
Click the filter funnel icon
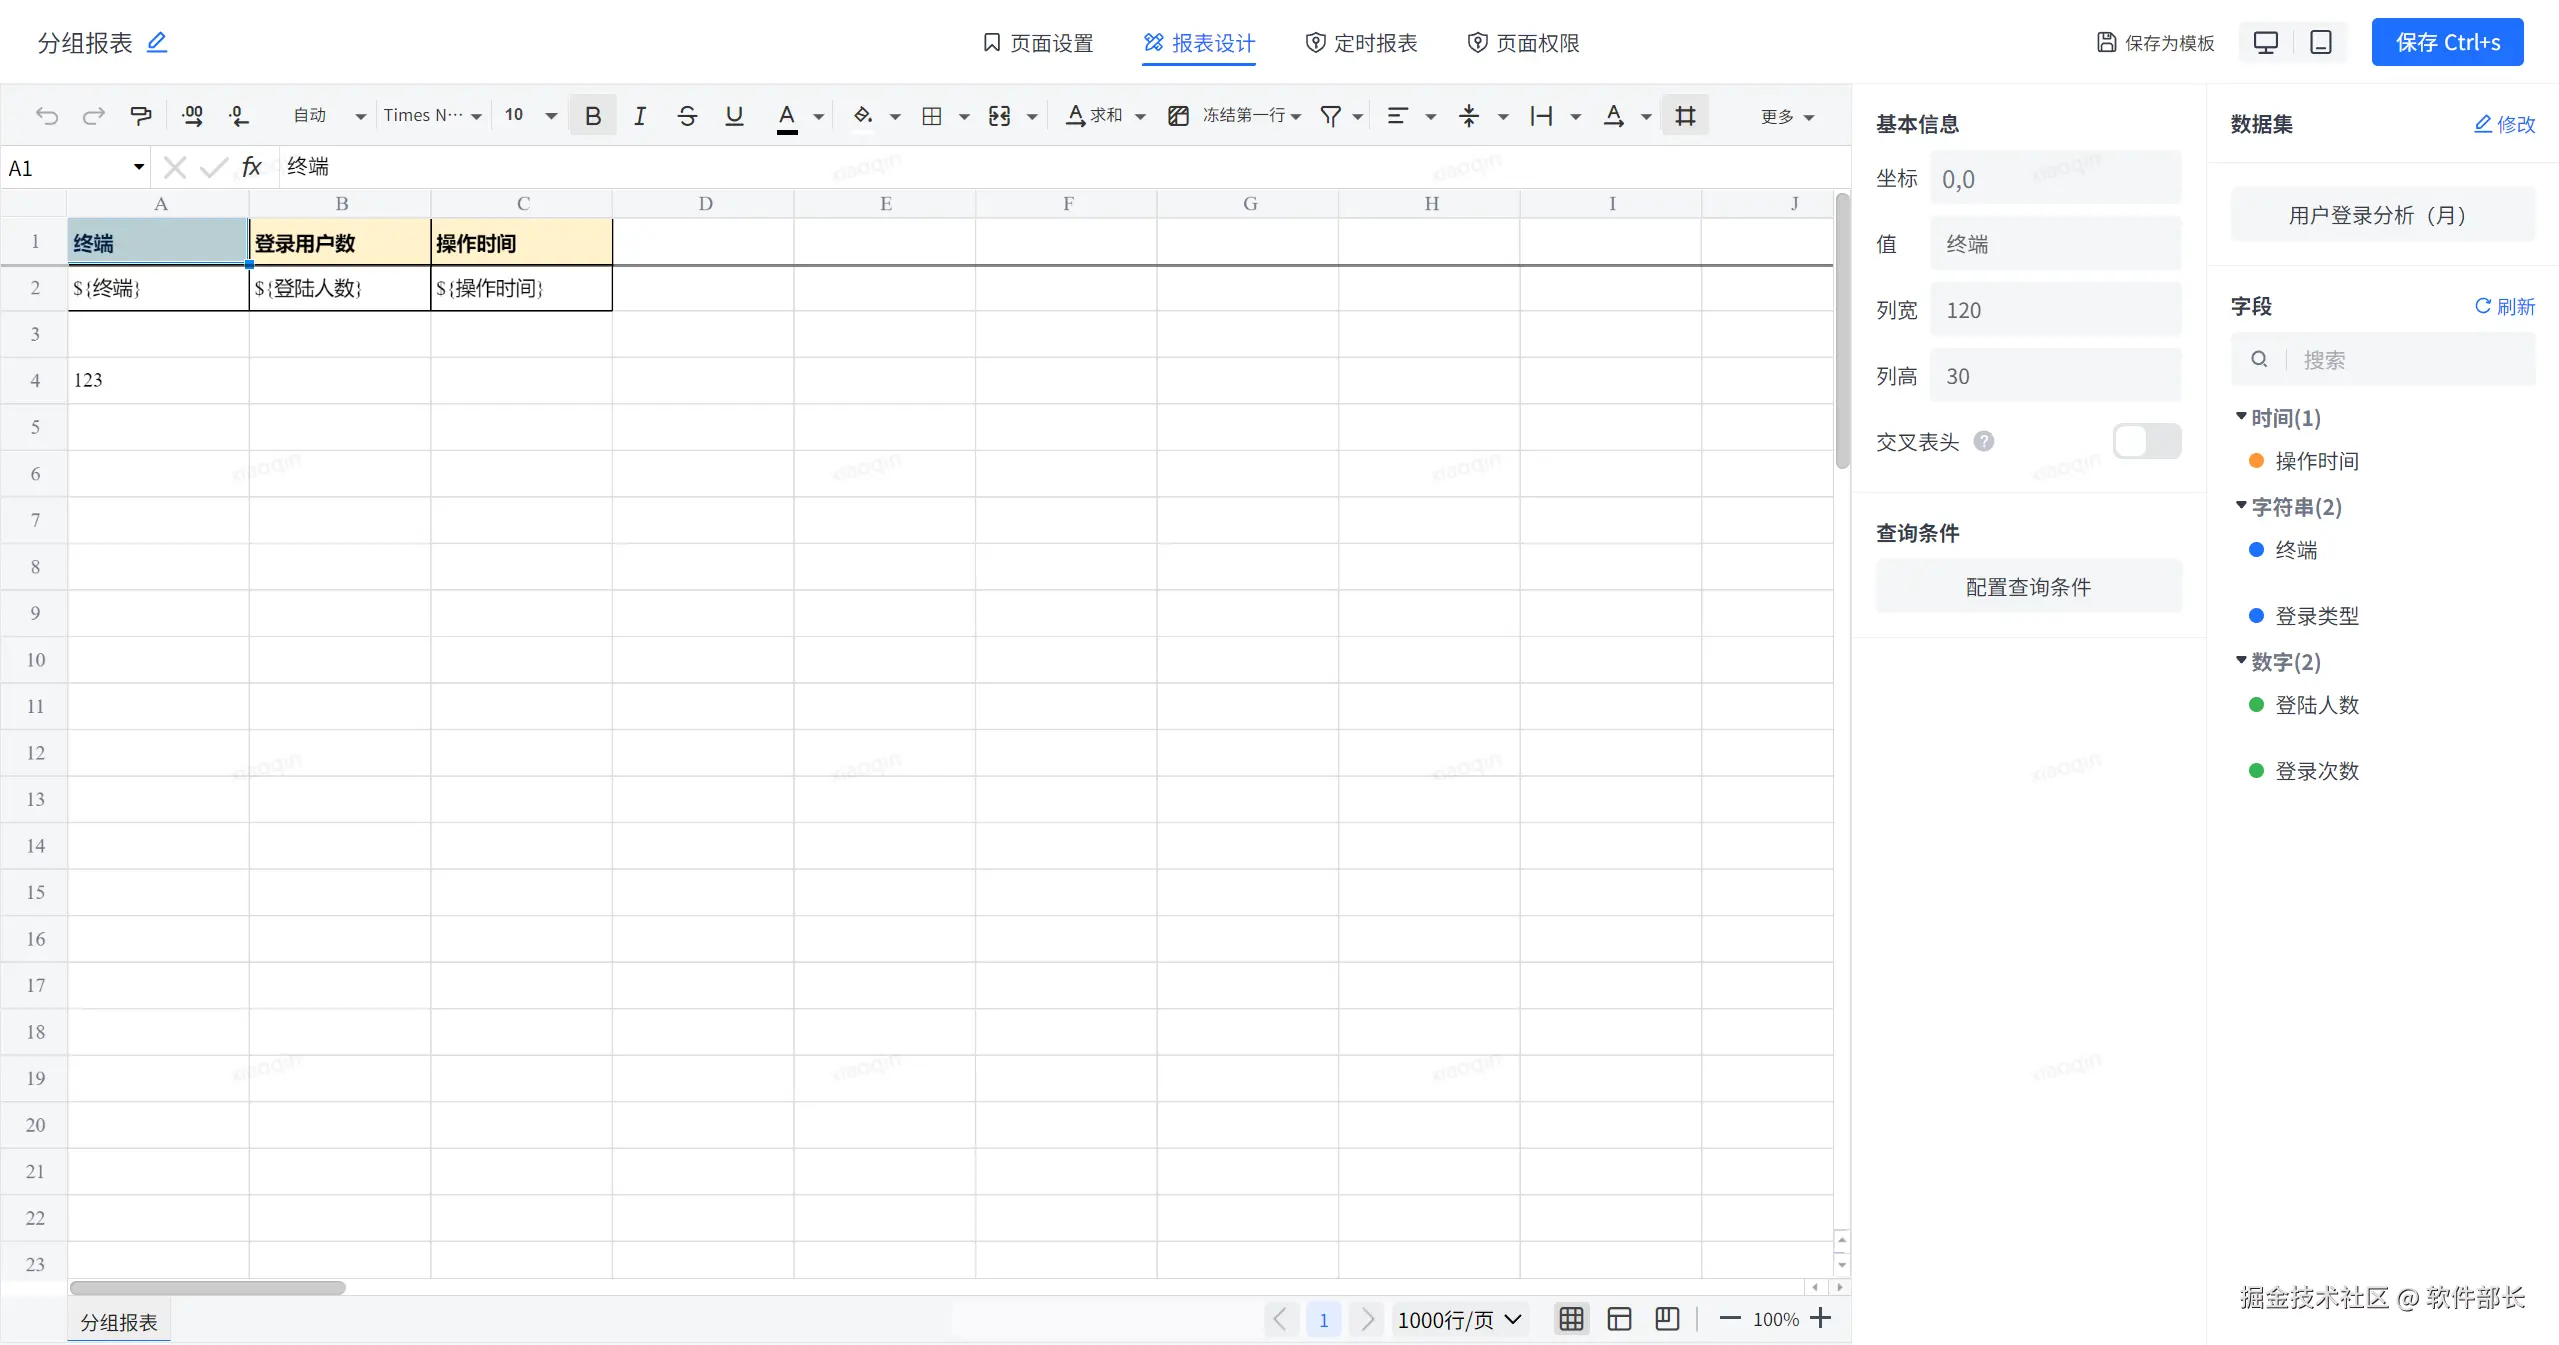(x=1330, y=116)
